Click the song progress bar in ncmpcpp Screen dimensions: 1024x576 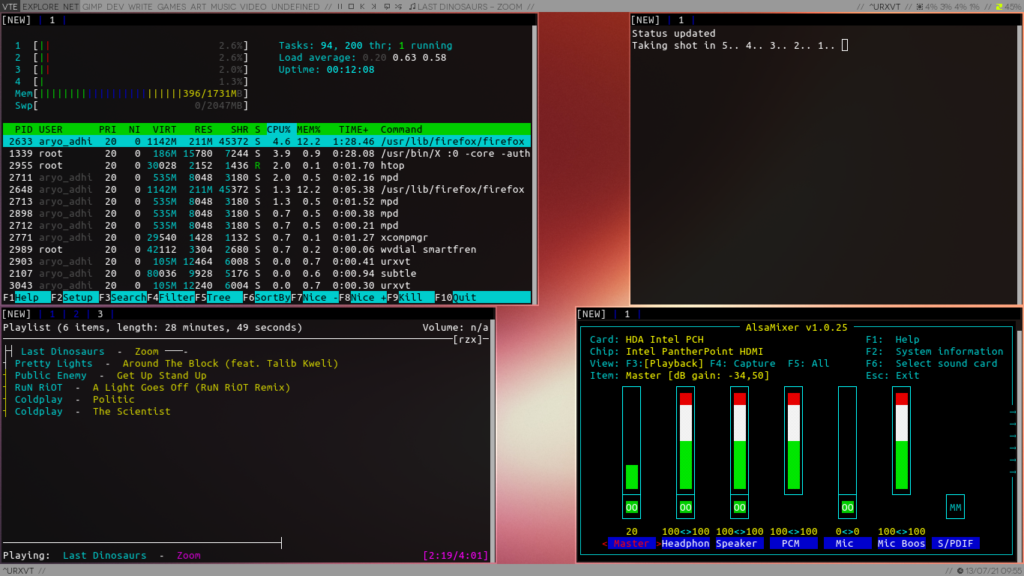[142, 543]
